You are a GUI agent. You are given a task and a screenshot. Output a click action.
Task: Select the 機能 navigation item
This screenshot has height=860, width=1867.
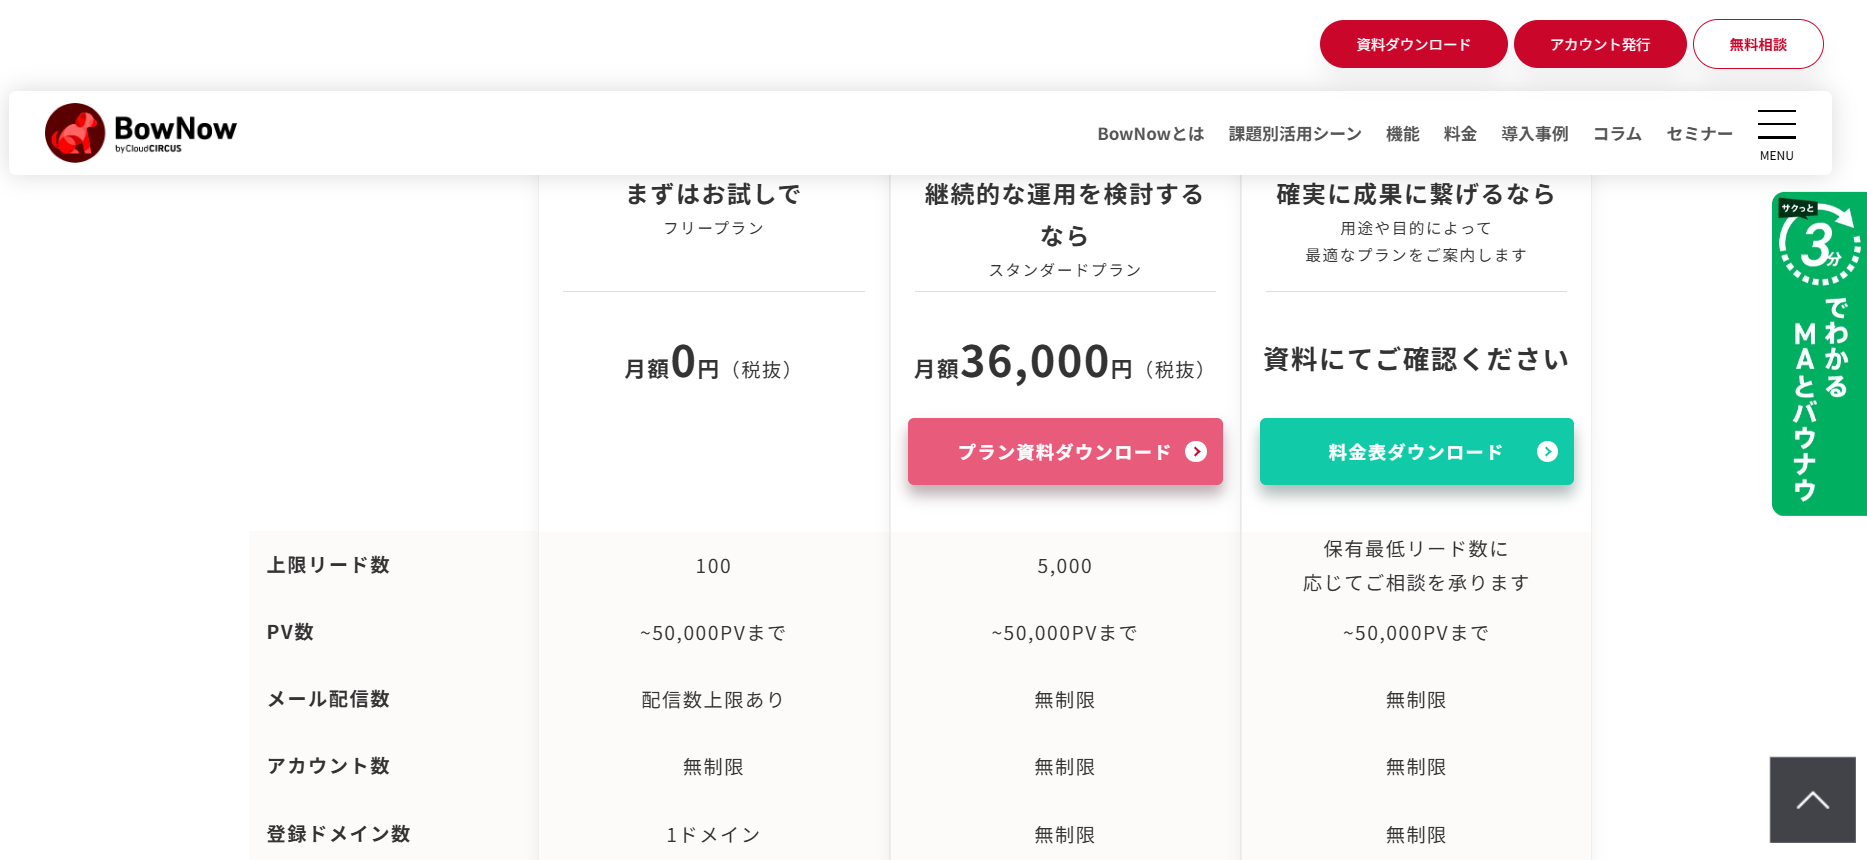pos(1402,134)
